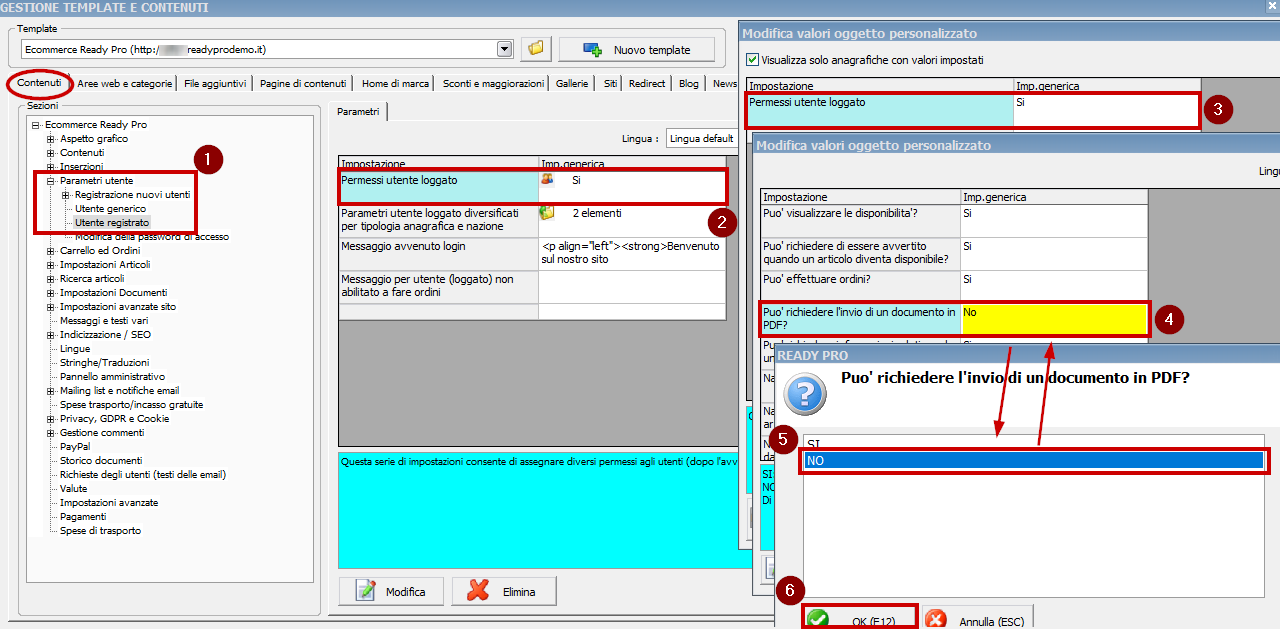Expand the Aspetto grafico tree node
1280x629 pixels.
(51, 139)
